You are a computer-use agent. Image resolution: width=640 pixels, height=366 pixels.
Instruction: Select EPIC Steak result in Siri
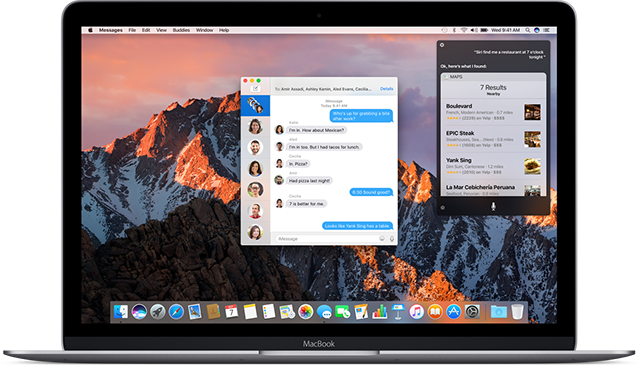click(x=493, y=139)
